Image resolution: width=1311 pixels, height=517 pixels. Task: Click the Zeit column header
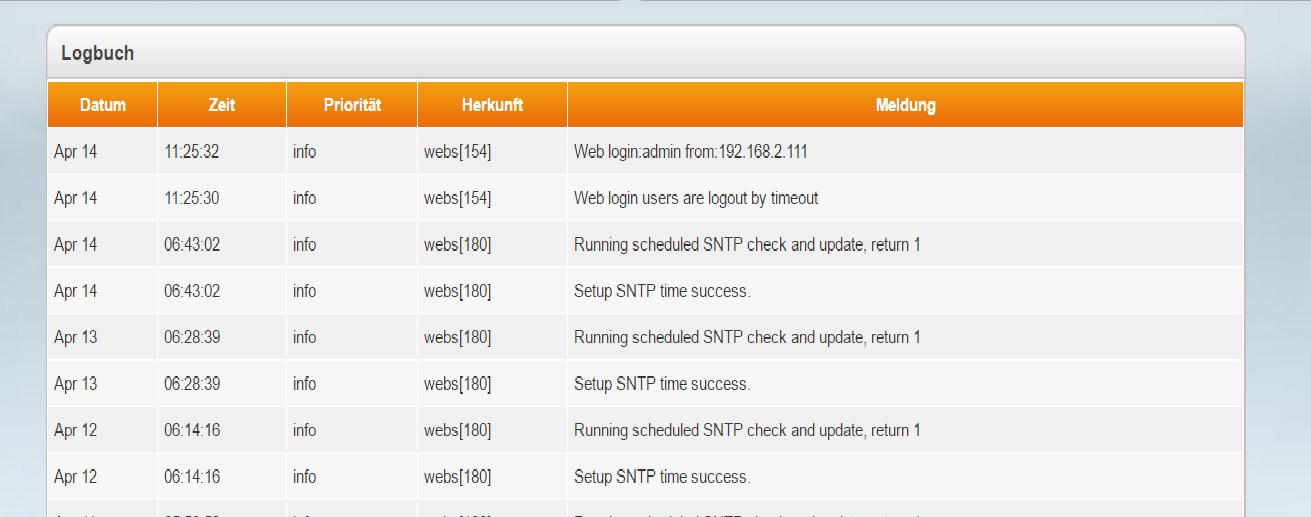(222, 105)
